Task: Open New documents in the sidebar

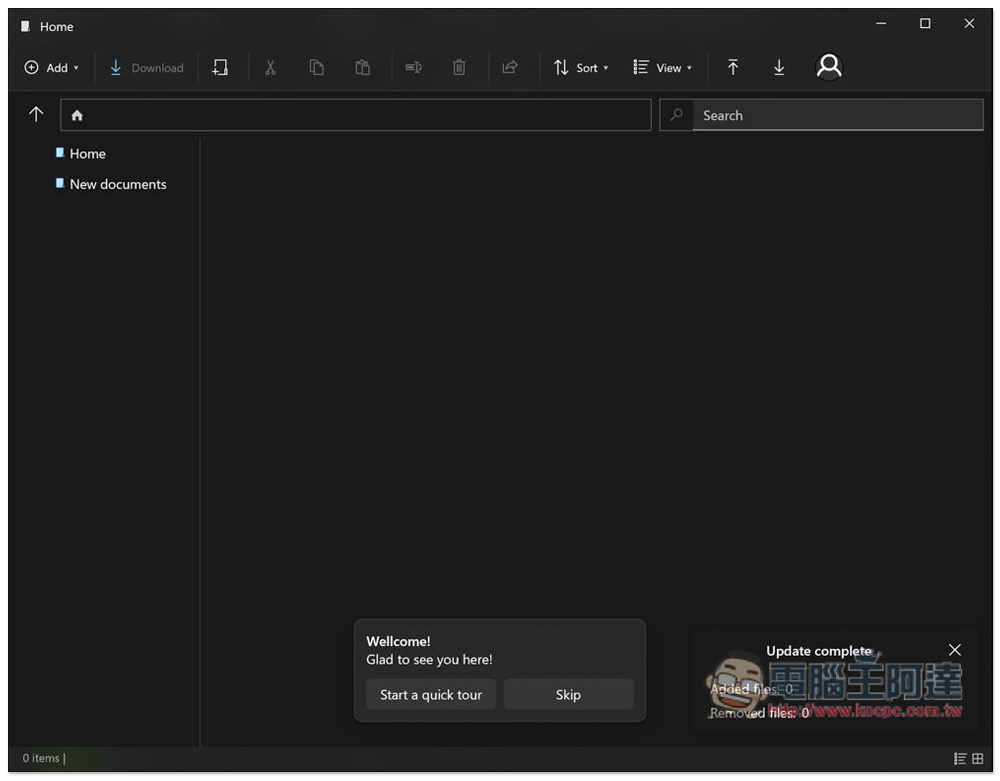Action: pos(117,184)
